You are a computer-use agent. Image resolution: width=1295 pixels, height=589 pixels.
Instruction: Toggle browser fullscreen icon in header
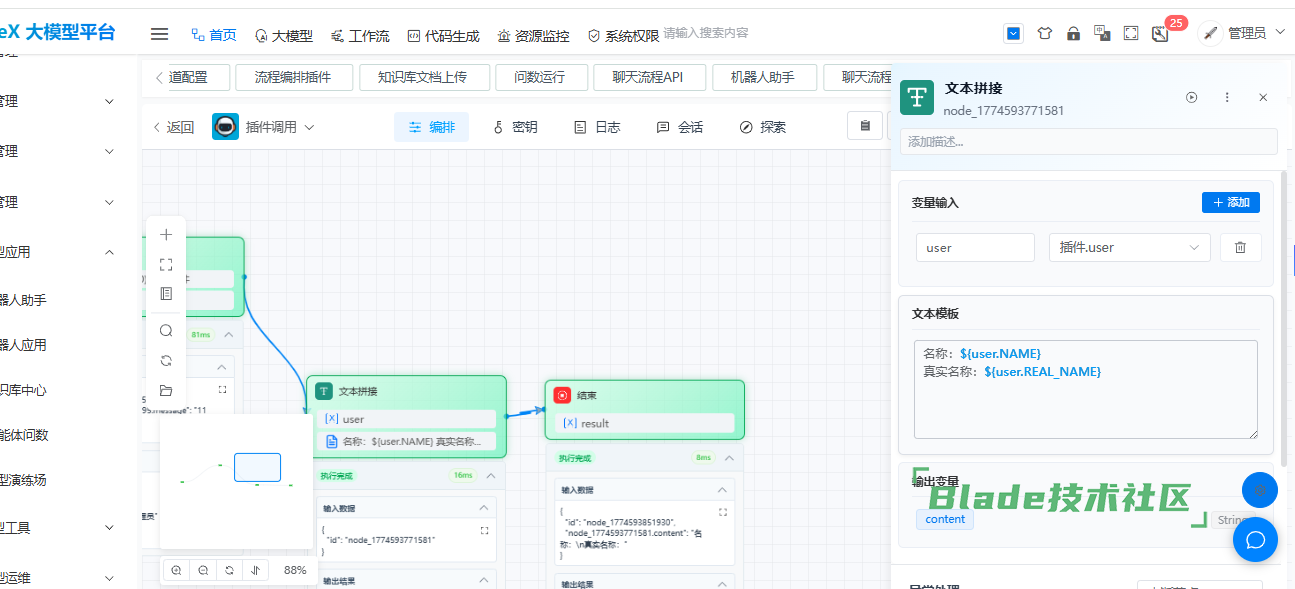point(1131,34)
